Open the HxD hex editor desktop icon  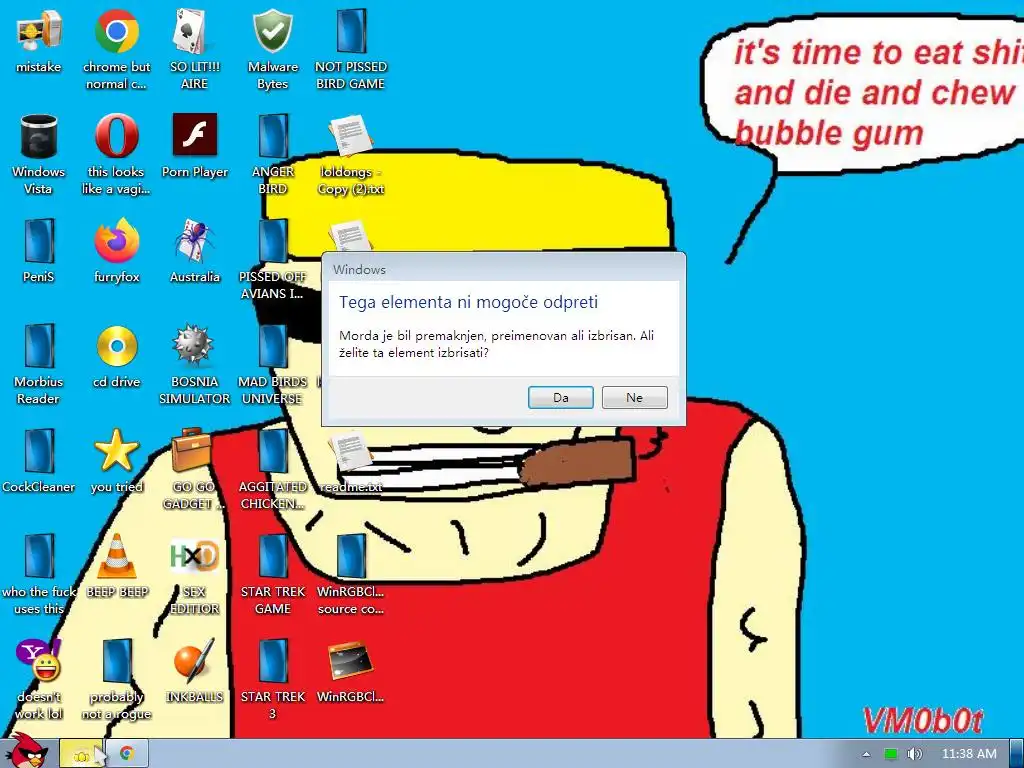click(x=195, y=575)
